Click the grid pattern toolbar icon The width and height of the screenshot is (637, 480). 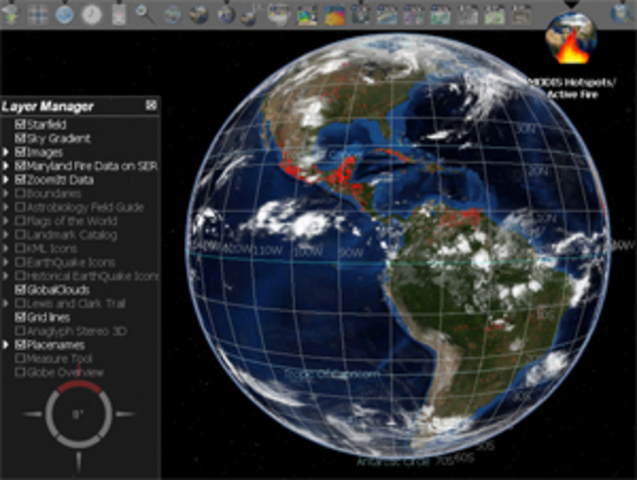38,15
